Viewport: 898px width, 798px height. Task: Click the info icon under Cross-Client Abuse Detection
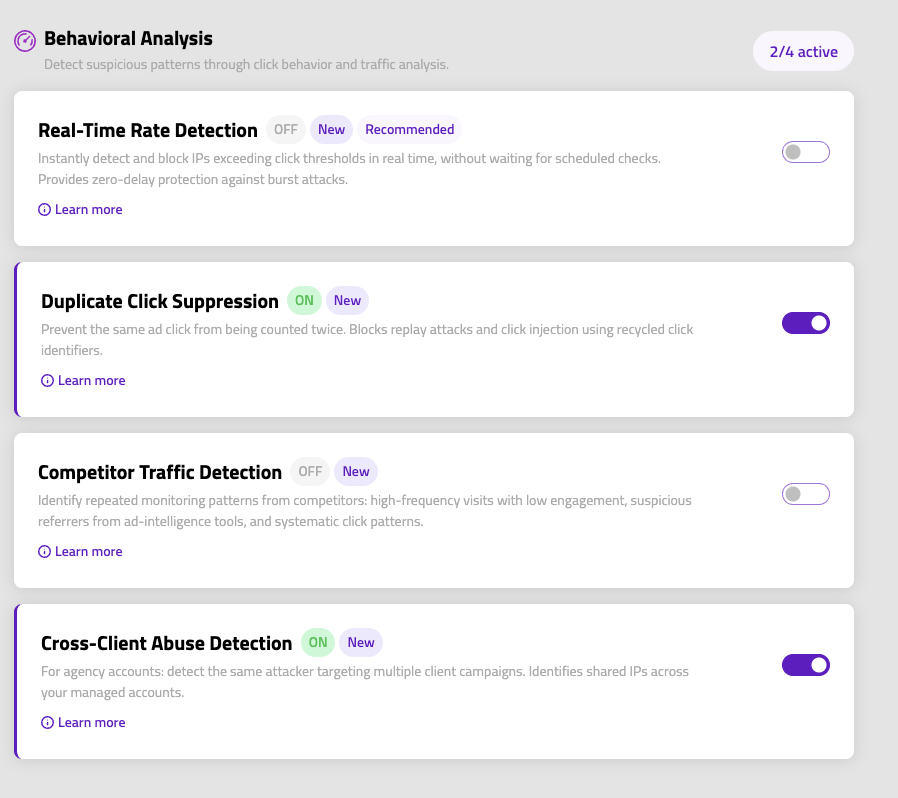click(x=46, y=722)
